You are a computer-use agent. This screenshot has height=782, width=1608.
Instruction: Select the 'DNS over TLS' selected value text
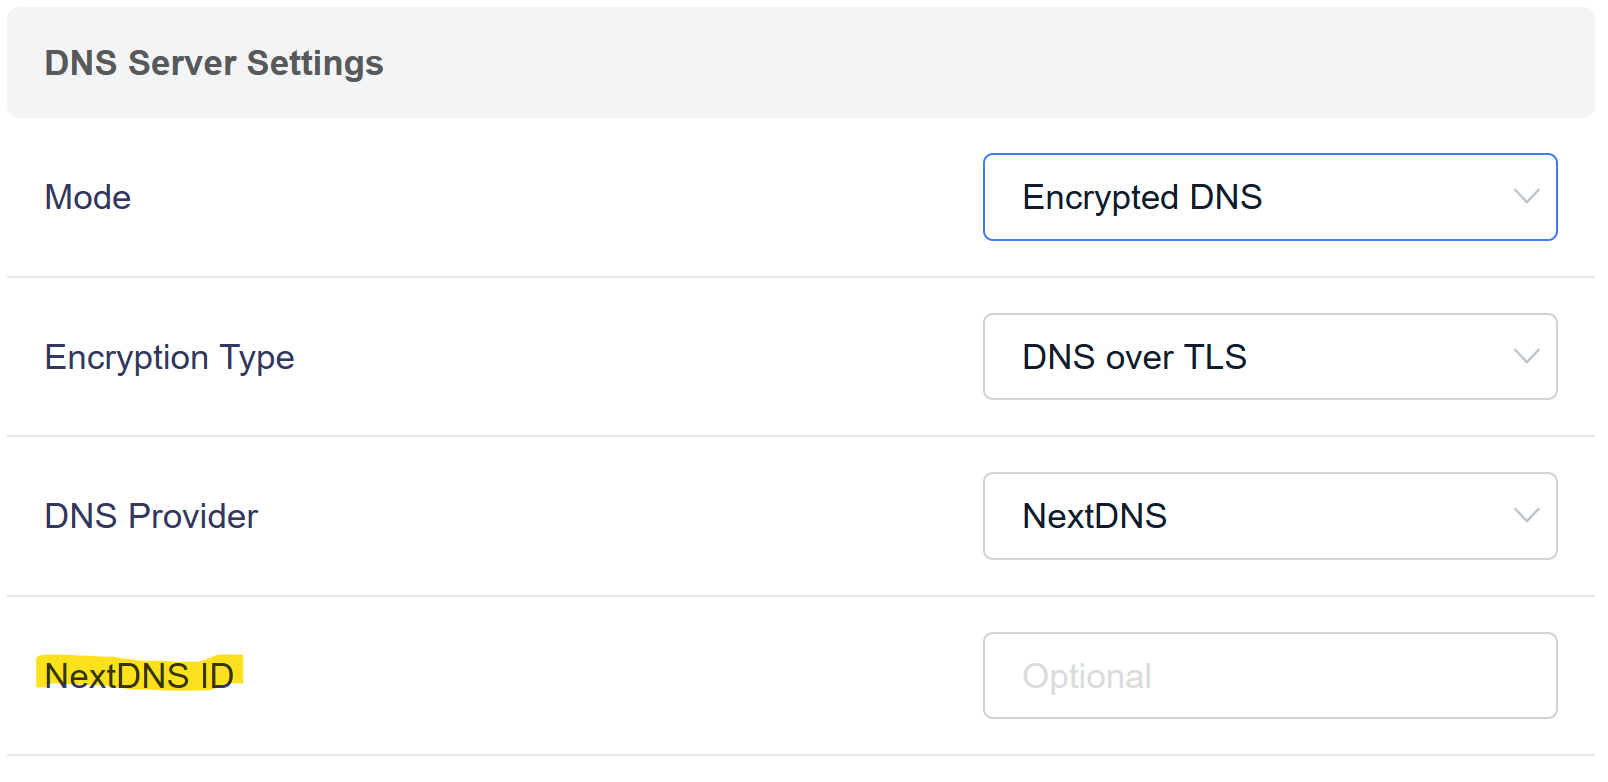1134,357
